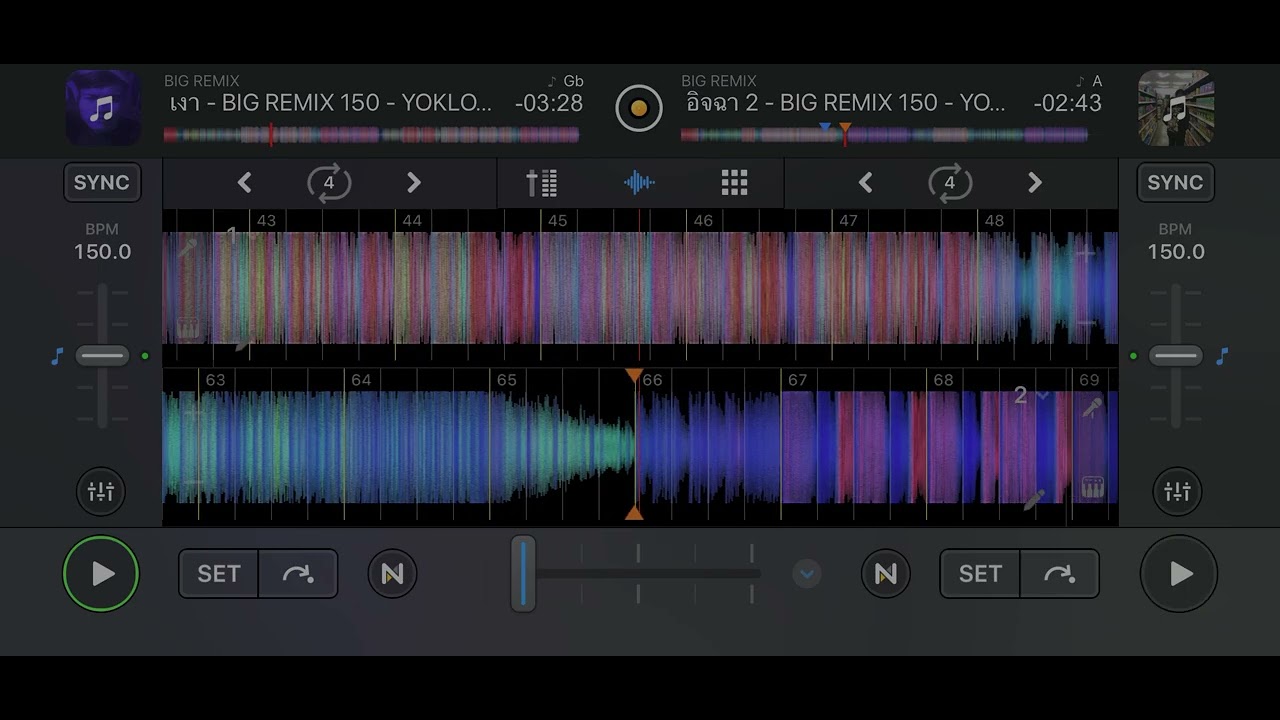Viewport: 1280px width, 720px height.
Task: Click the left deck tempo slider handle
Action: (x=102, y=356)
